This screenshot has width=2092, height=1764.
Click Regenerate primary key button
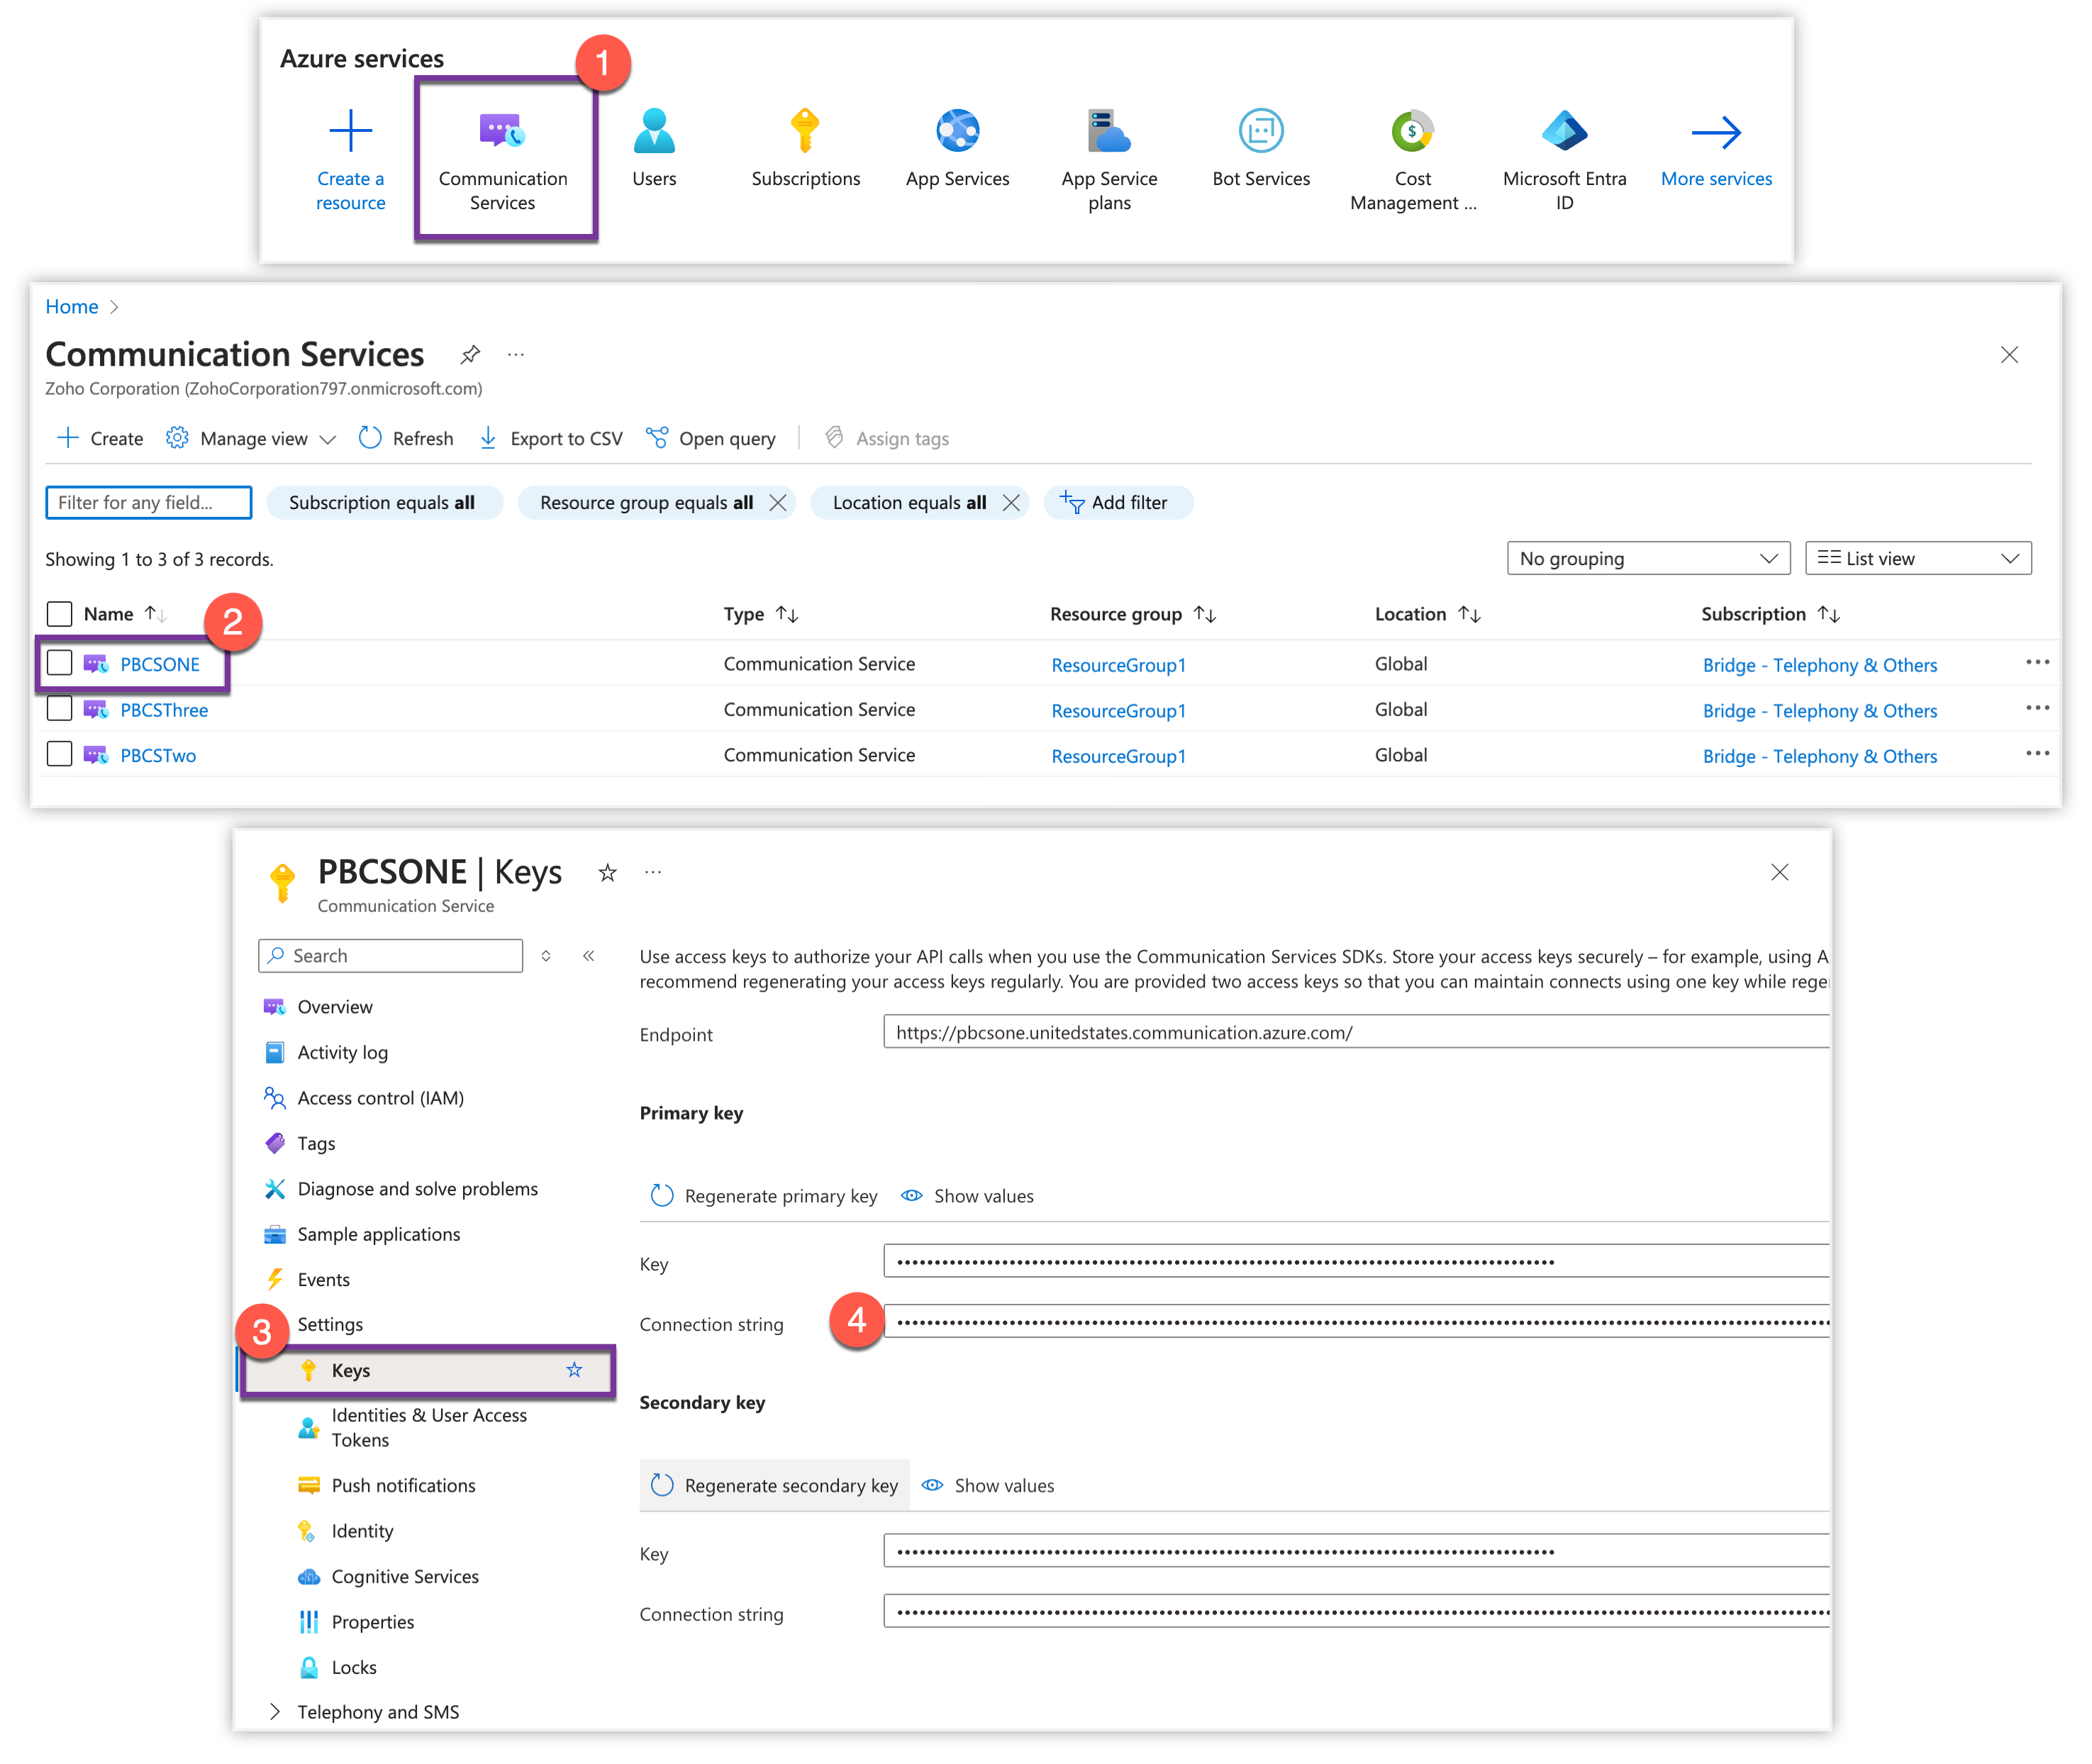765,1196
